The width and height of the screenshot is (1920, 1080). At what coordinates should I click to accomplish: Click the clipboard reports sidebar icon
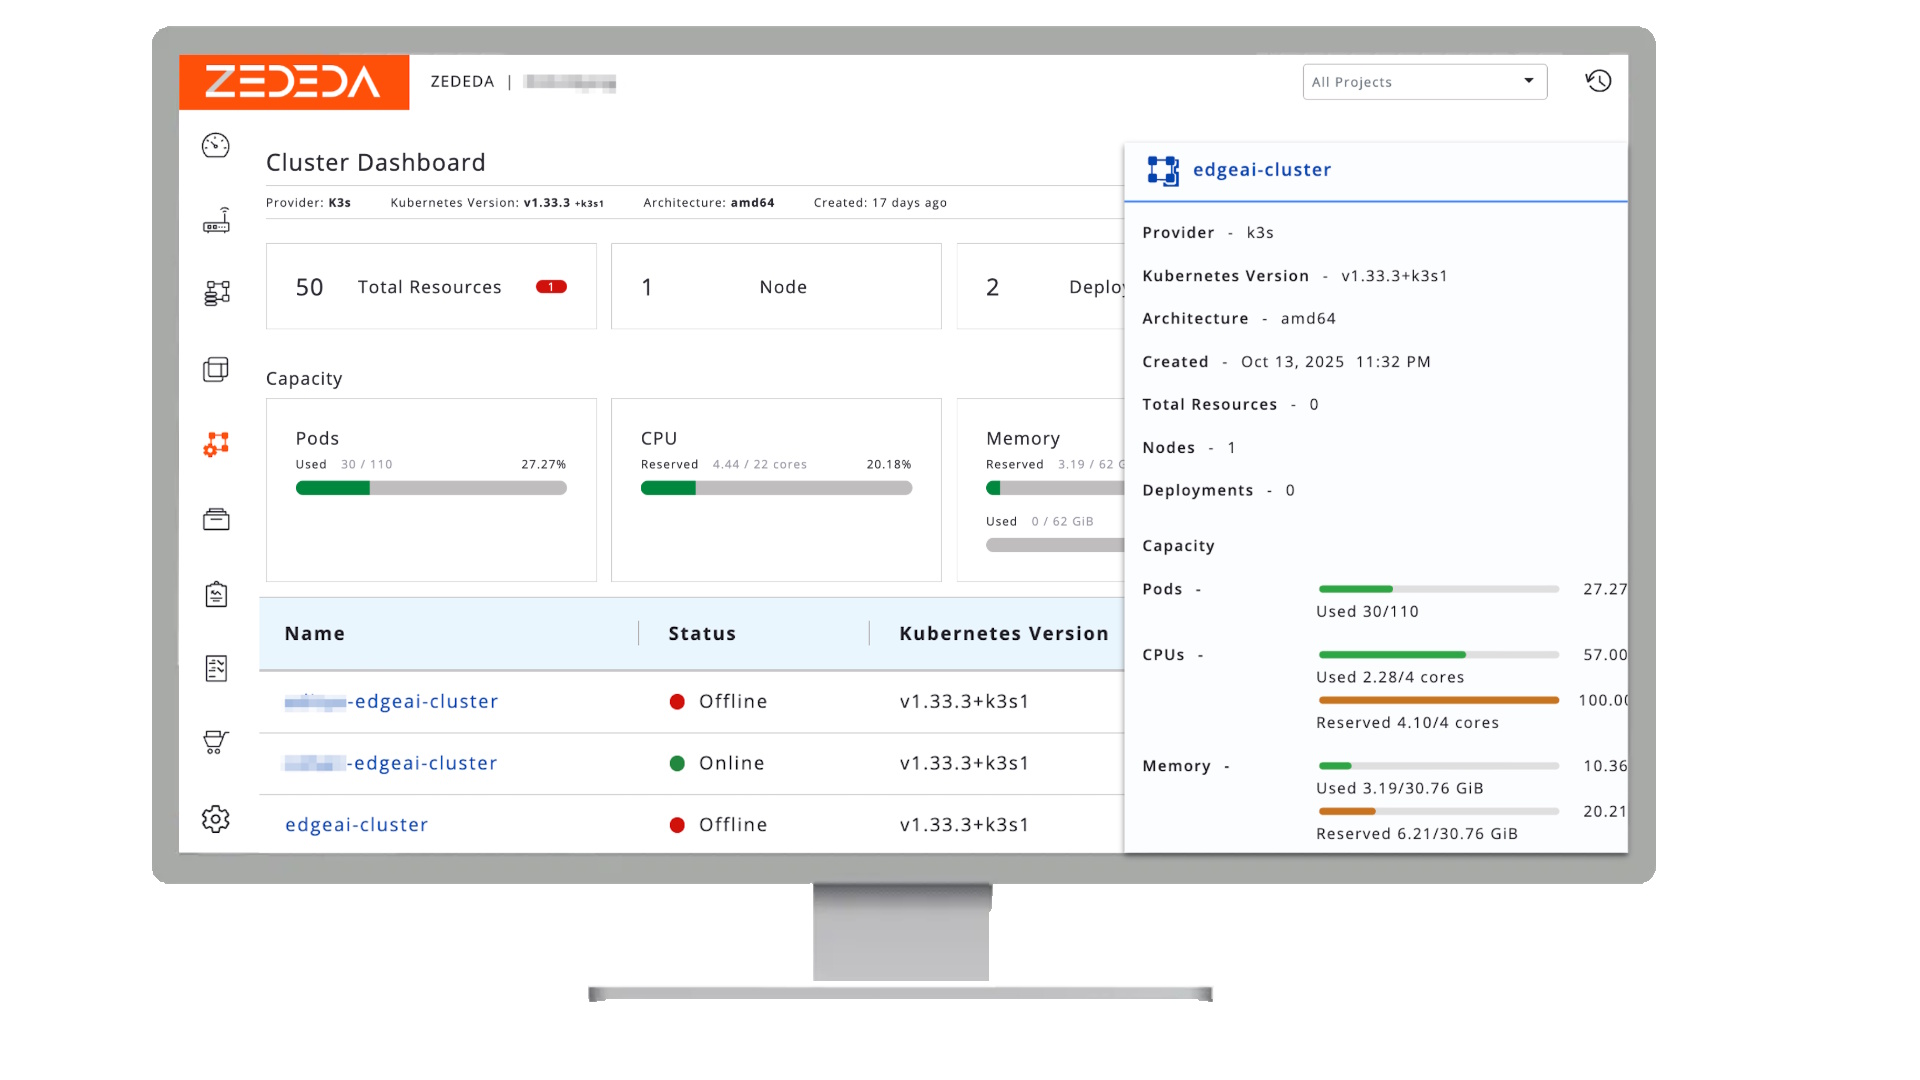[x=216, y=594]
